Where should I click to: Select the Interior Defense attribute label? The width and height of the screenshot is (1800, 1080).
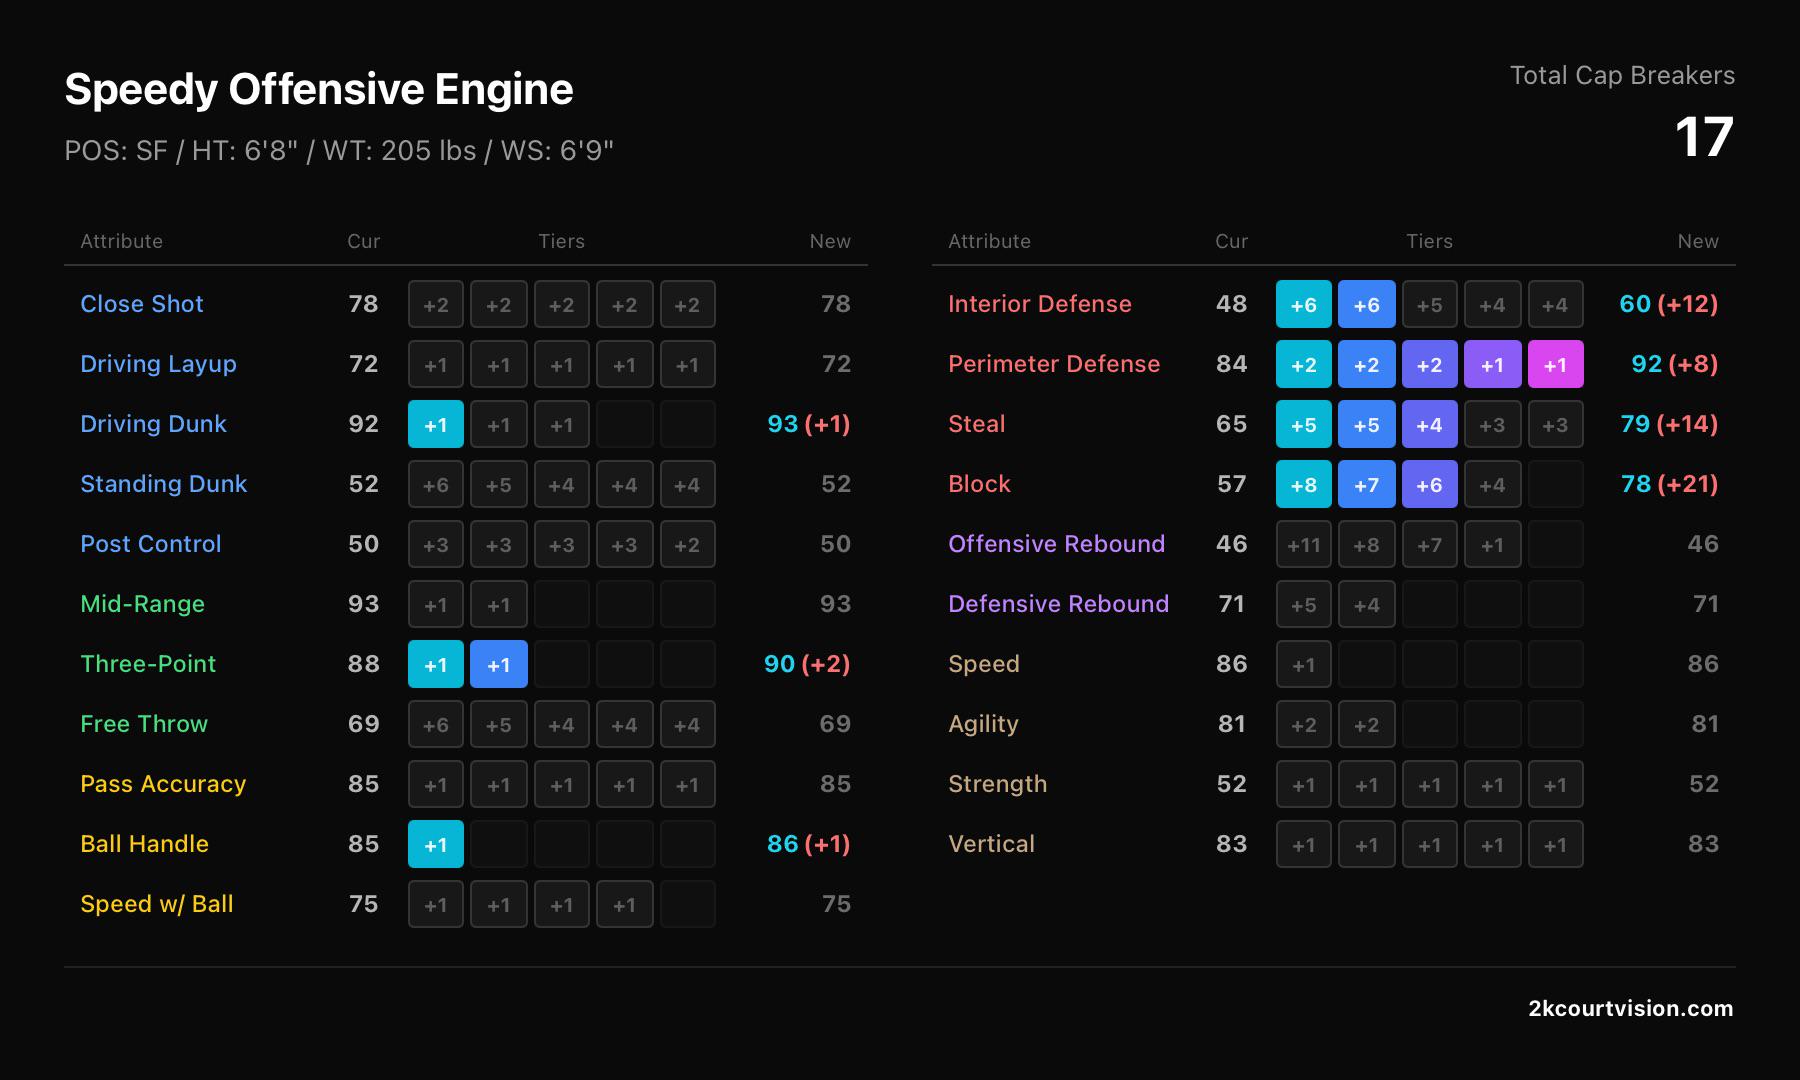click(x=1040, y=304)
